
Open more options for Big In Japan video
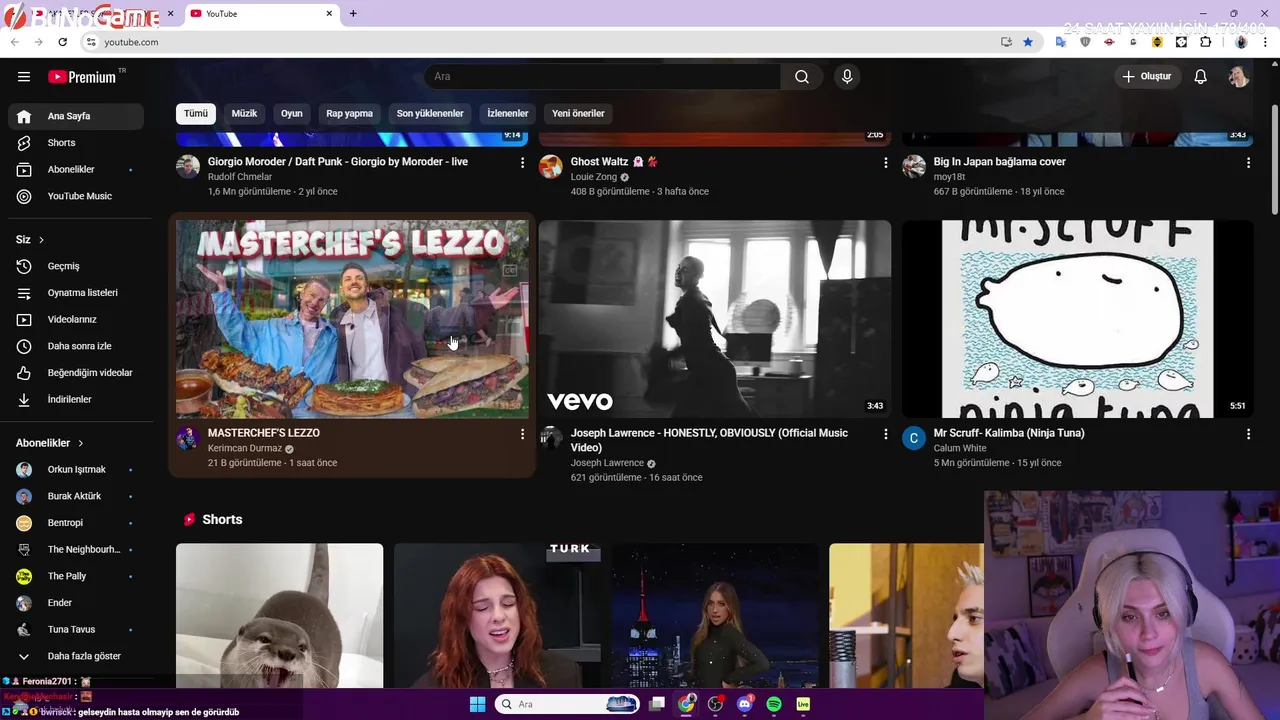coord(1248,162)
